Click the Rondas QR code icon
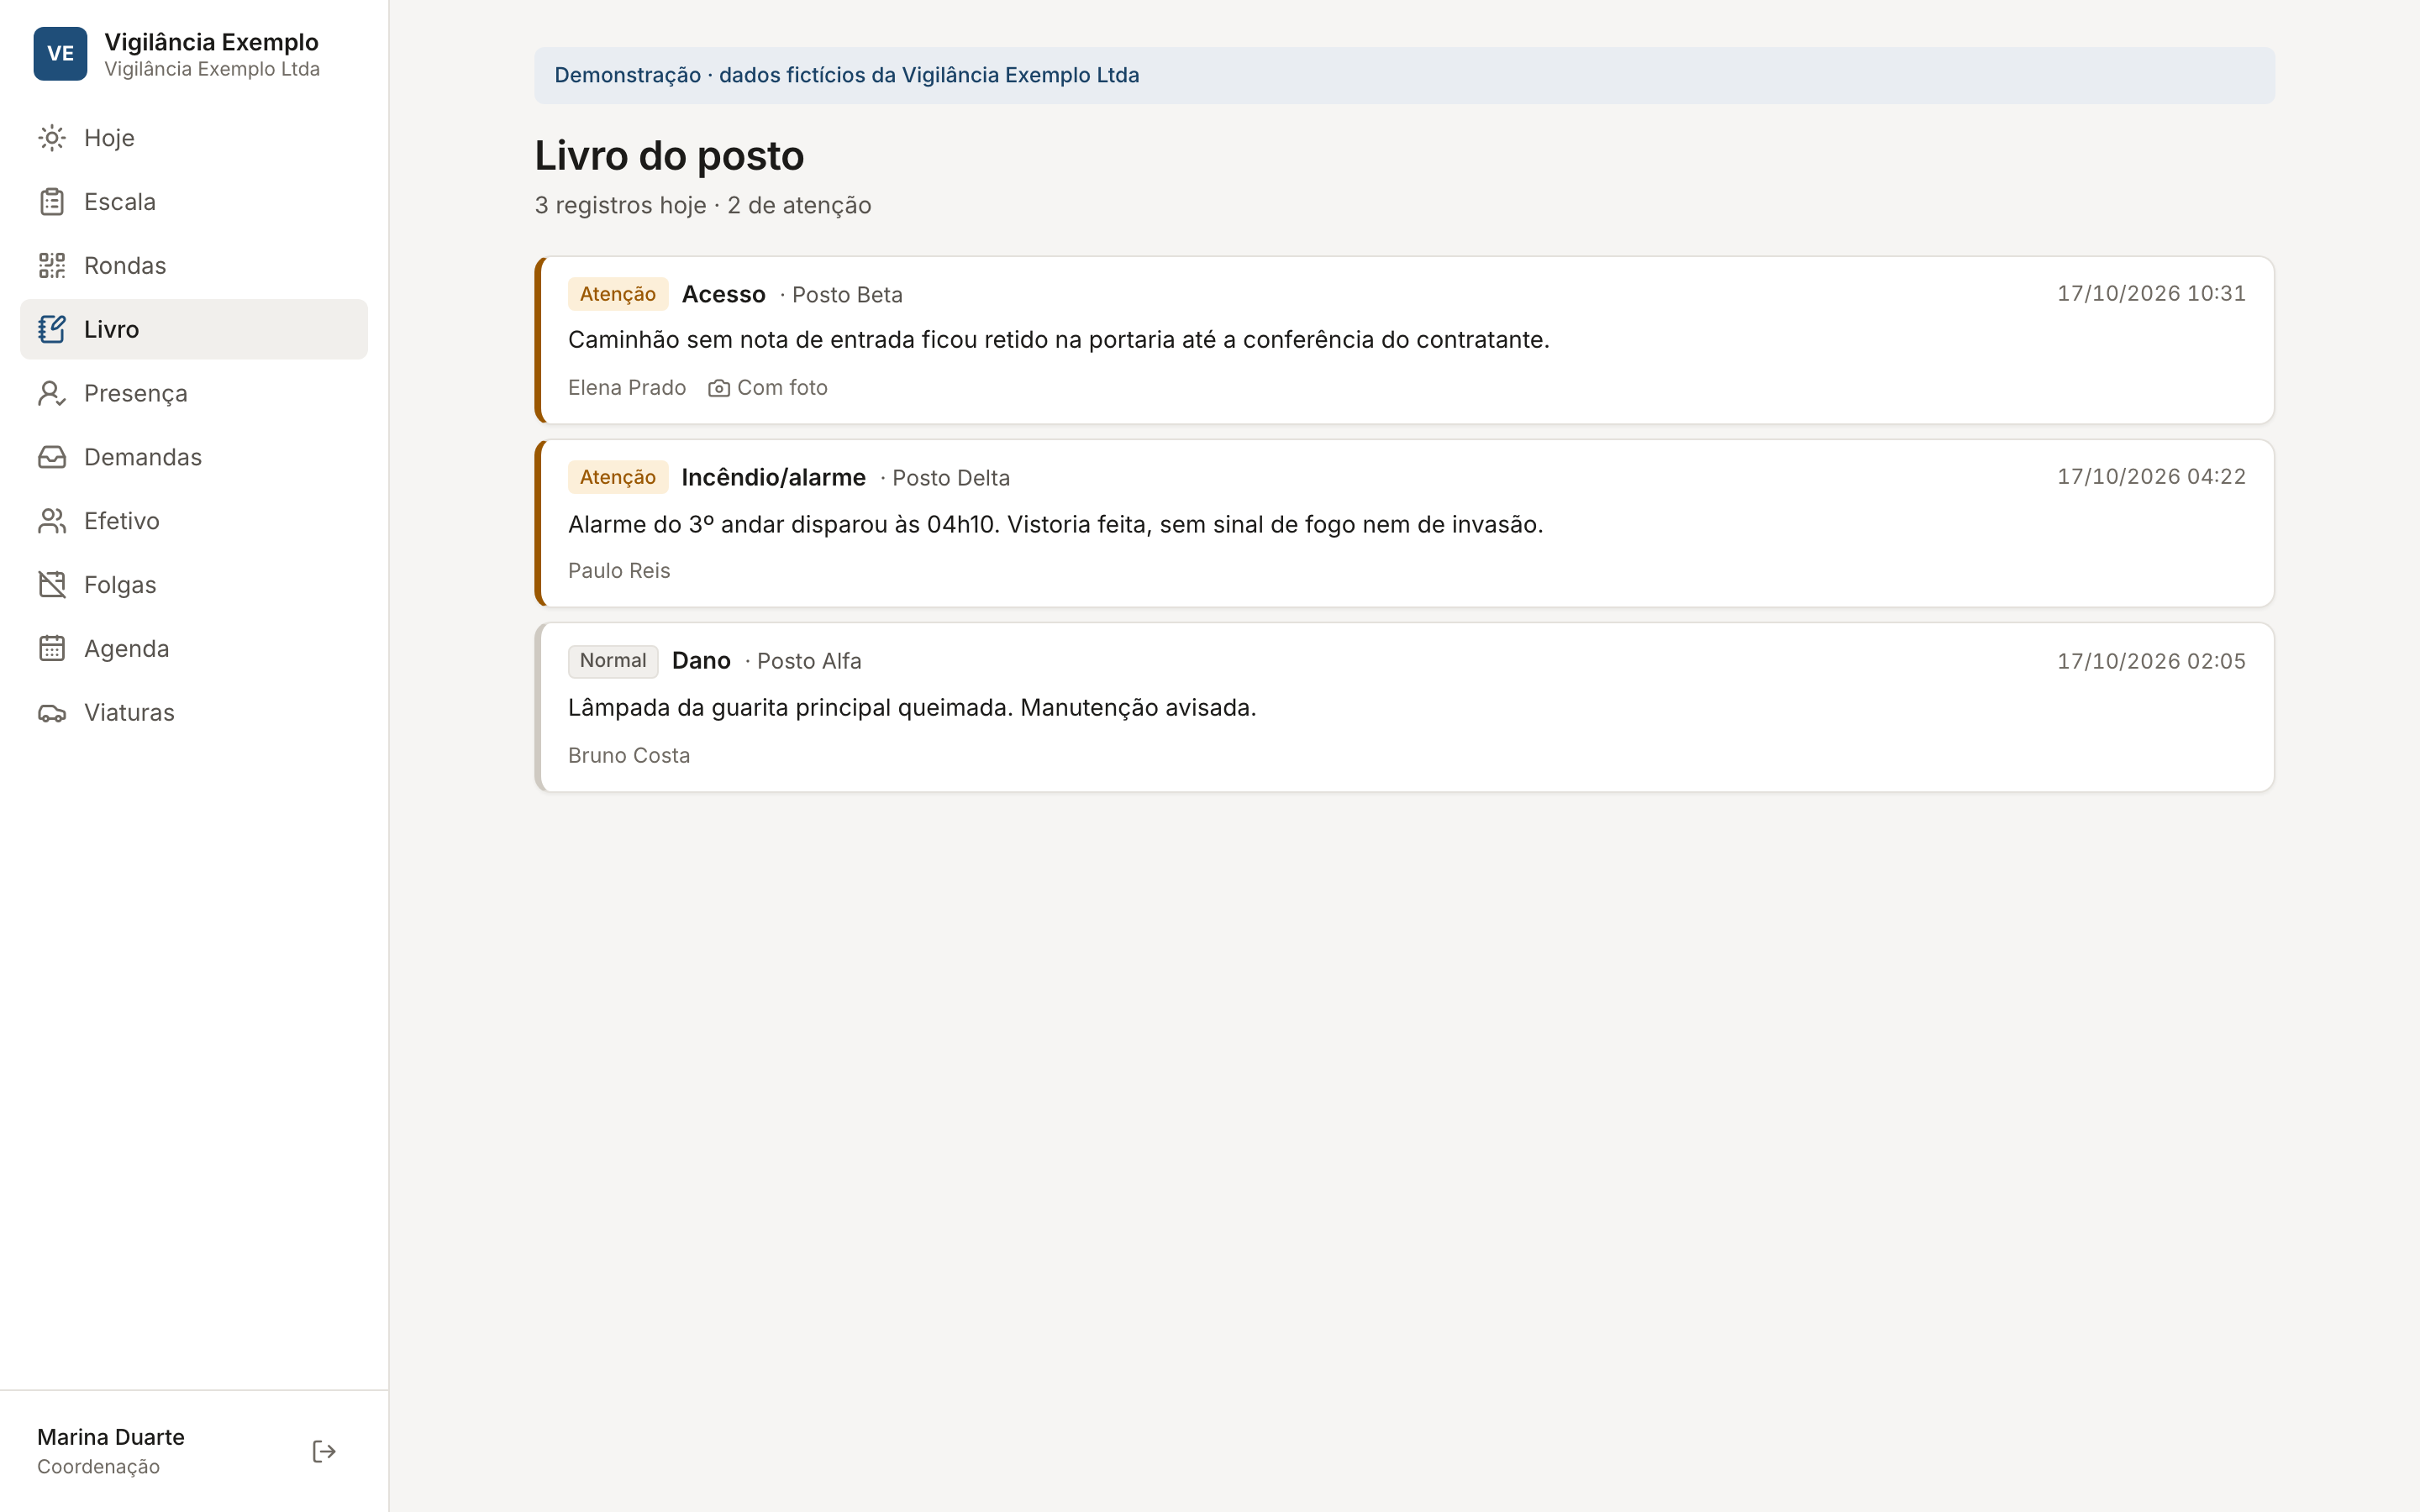Screen dimensions: 2420x1512 coord(52,266)
